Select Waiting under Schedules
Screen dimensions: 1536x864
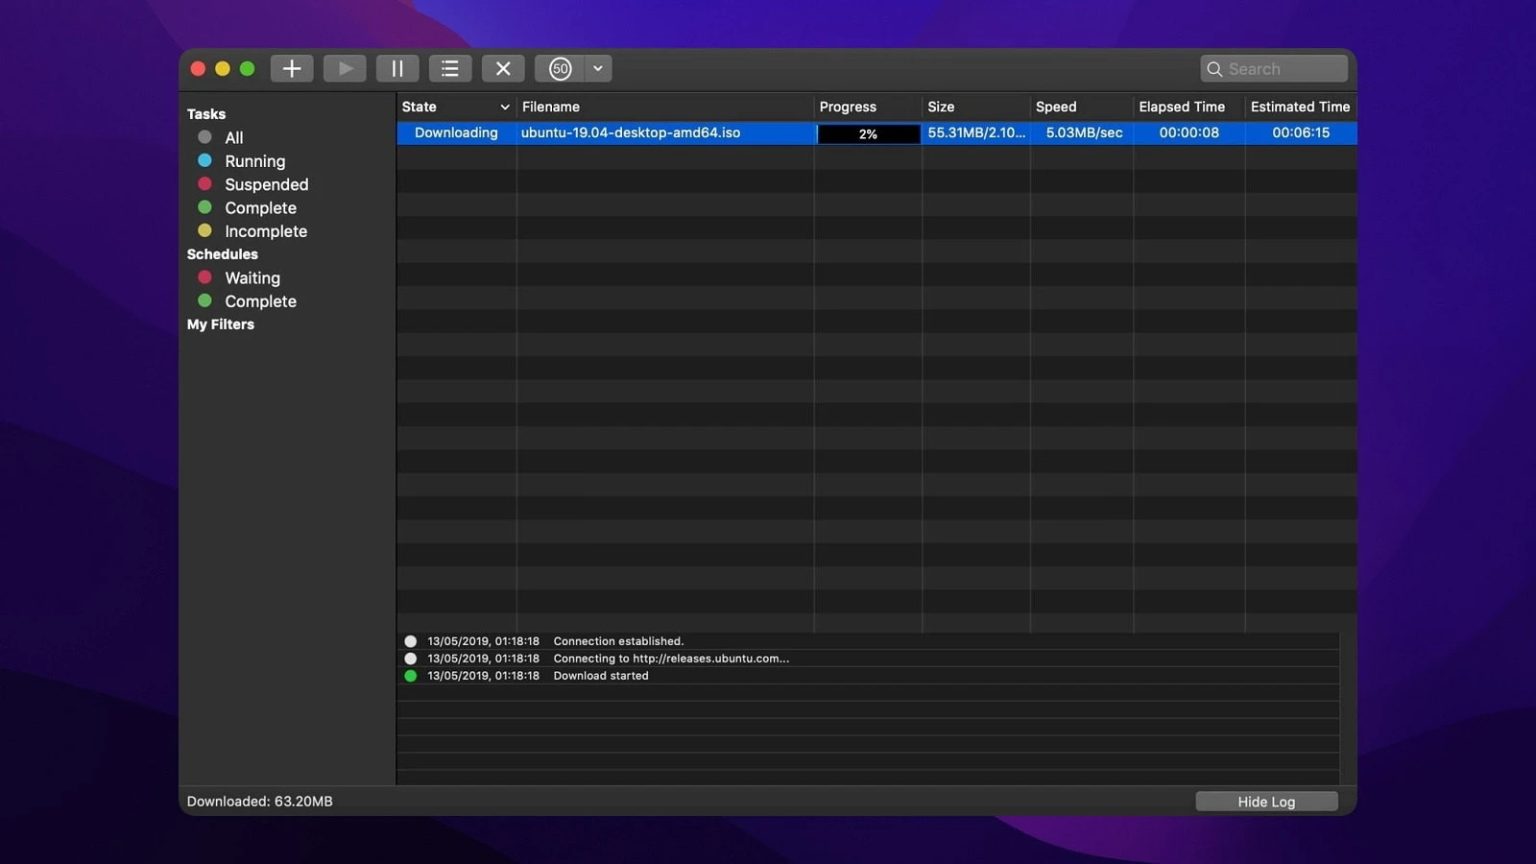tap(252, 277)
